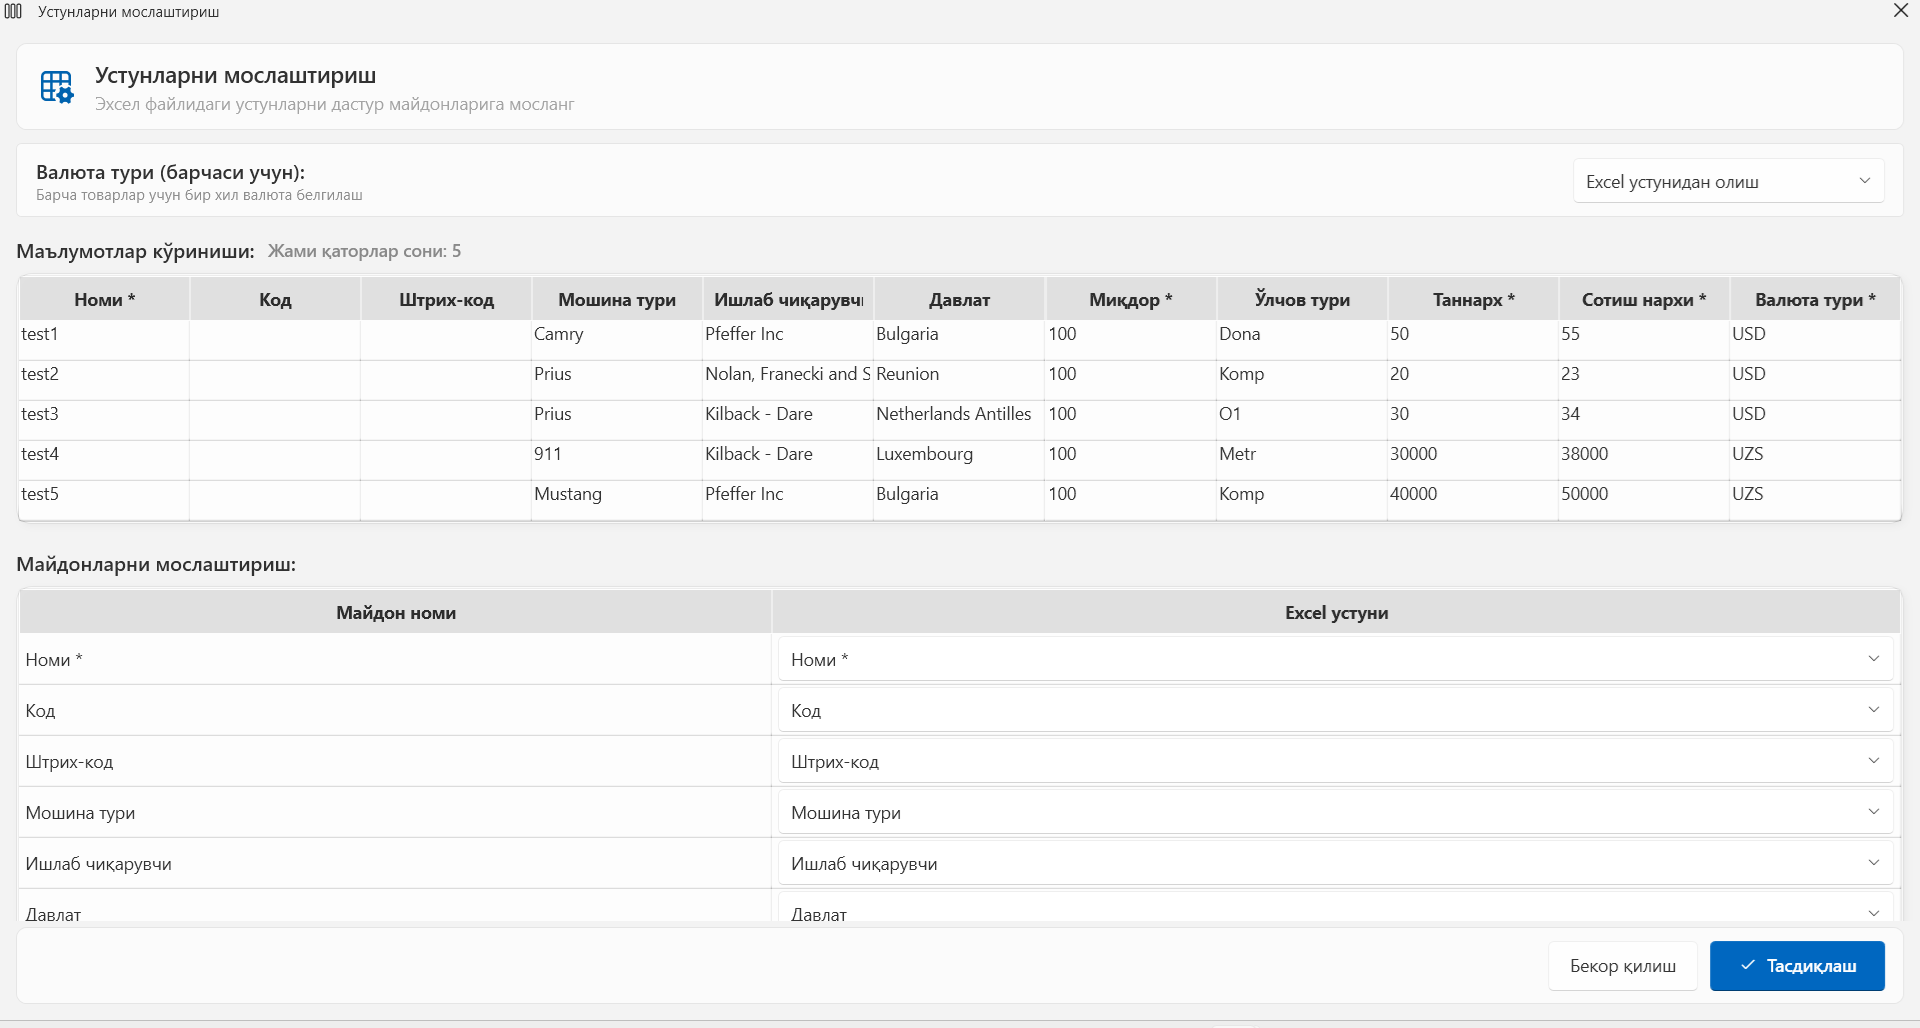Click the 'Excel устуни' mapping column header

click(x=1336, y=612)
